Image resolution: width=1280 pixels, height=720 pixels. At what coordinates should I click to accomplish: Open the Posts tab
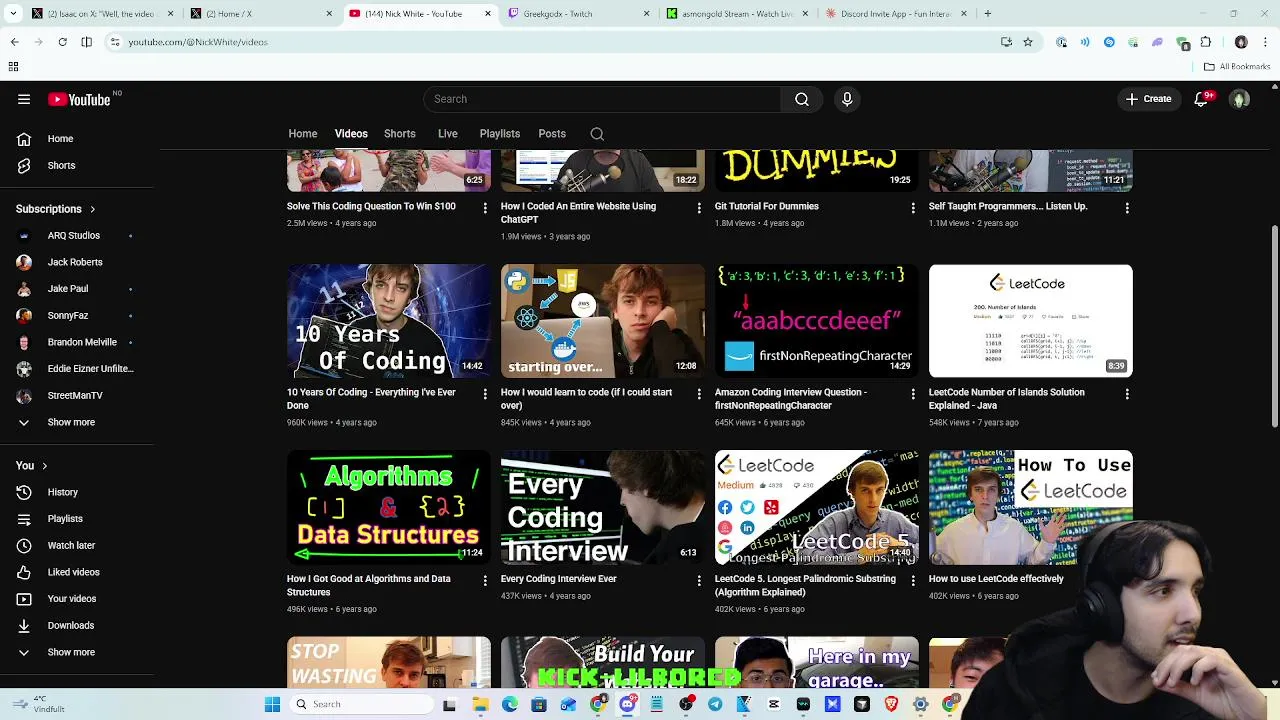point(552,134)
